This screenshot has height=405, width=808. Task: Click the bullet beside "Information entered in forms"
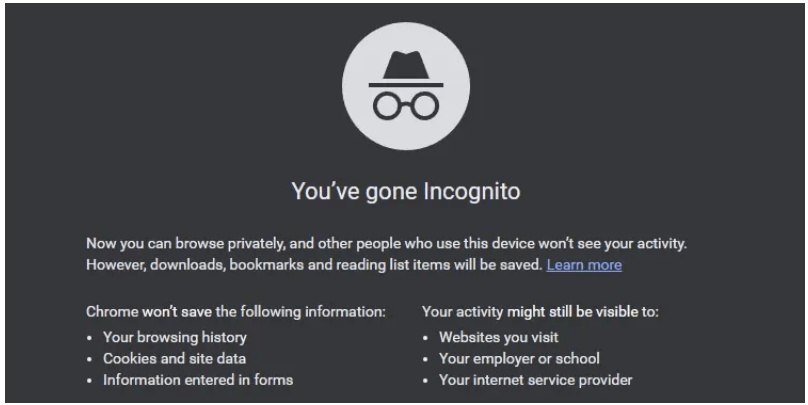click(90, 381)
